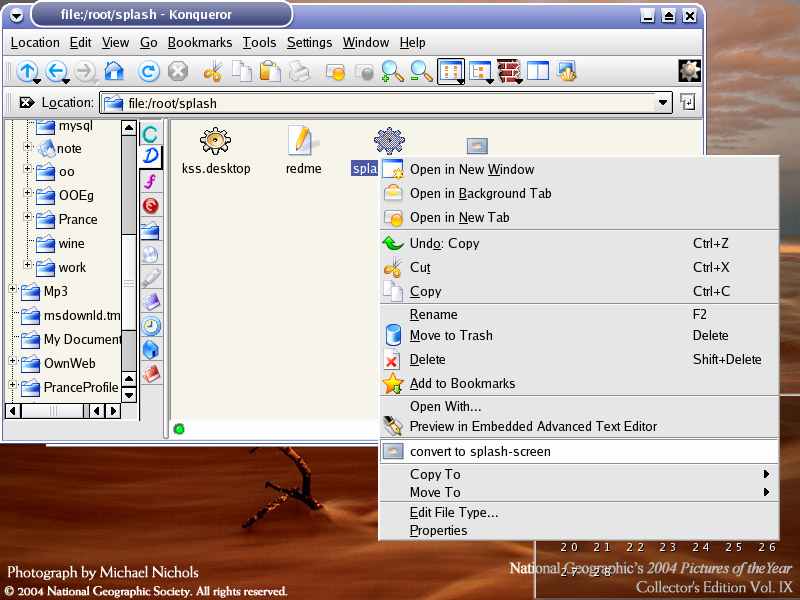
Task: Click the tree scrollbar up arrow
Action: 129,128
